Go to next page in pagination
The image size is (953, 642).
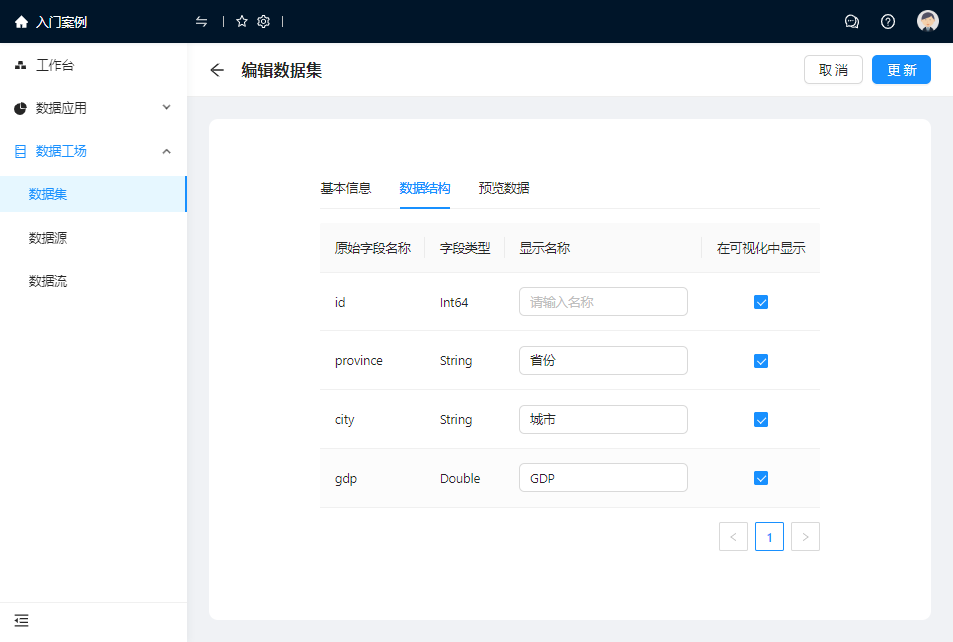pyautogui.click(x=805, y=537)
